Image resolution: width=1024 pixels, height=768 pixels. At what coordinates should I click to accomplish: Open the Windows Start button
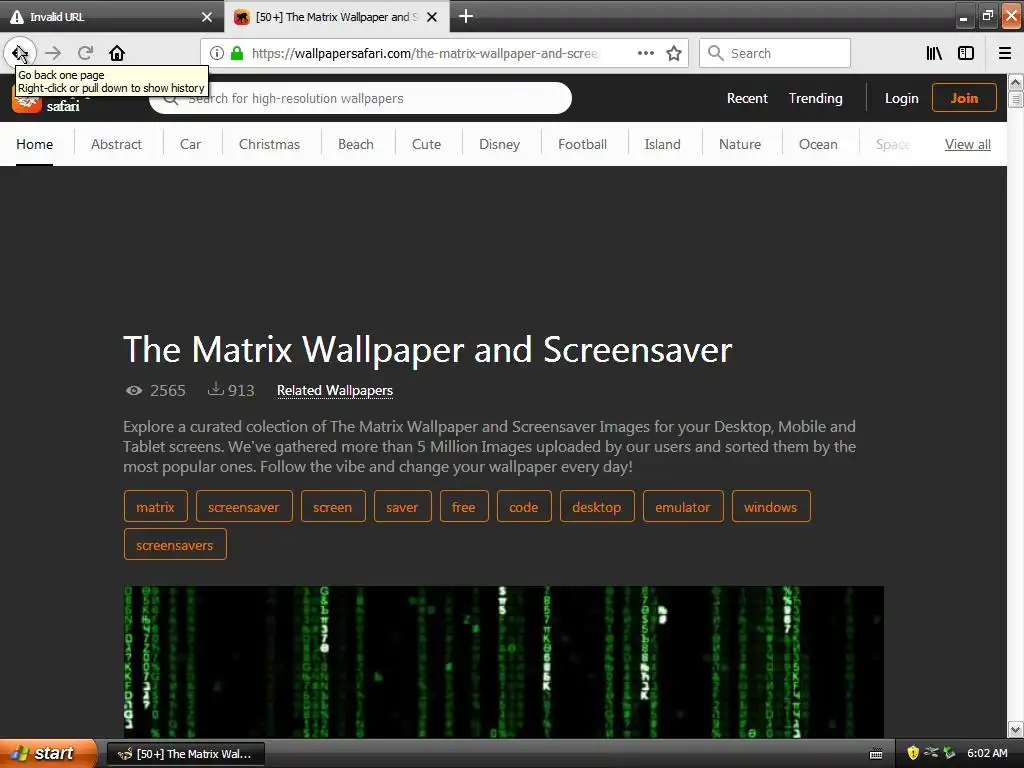pos(48,754)
